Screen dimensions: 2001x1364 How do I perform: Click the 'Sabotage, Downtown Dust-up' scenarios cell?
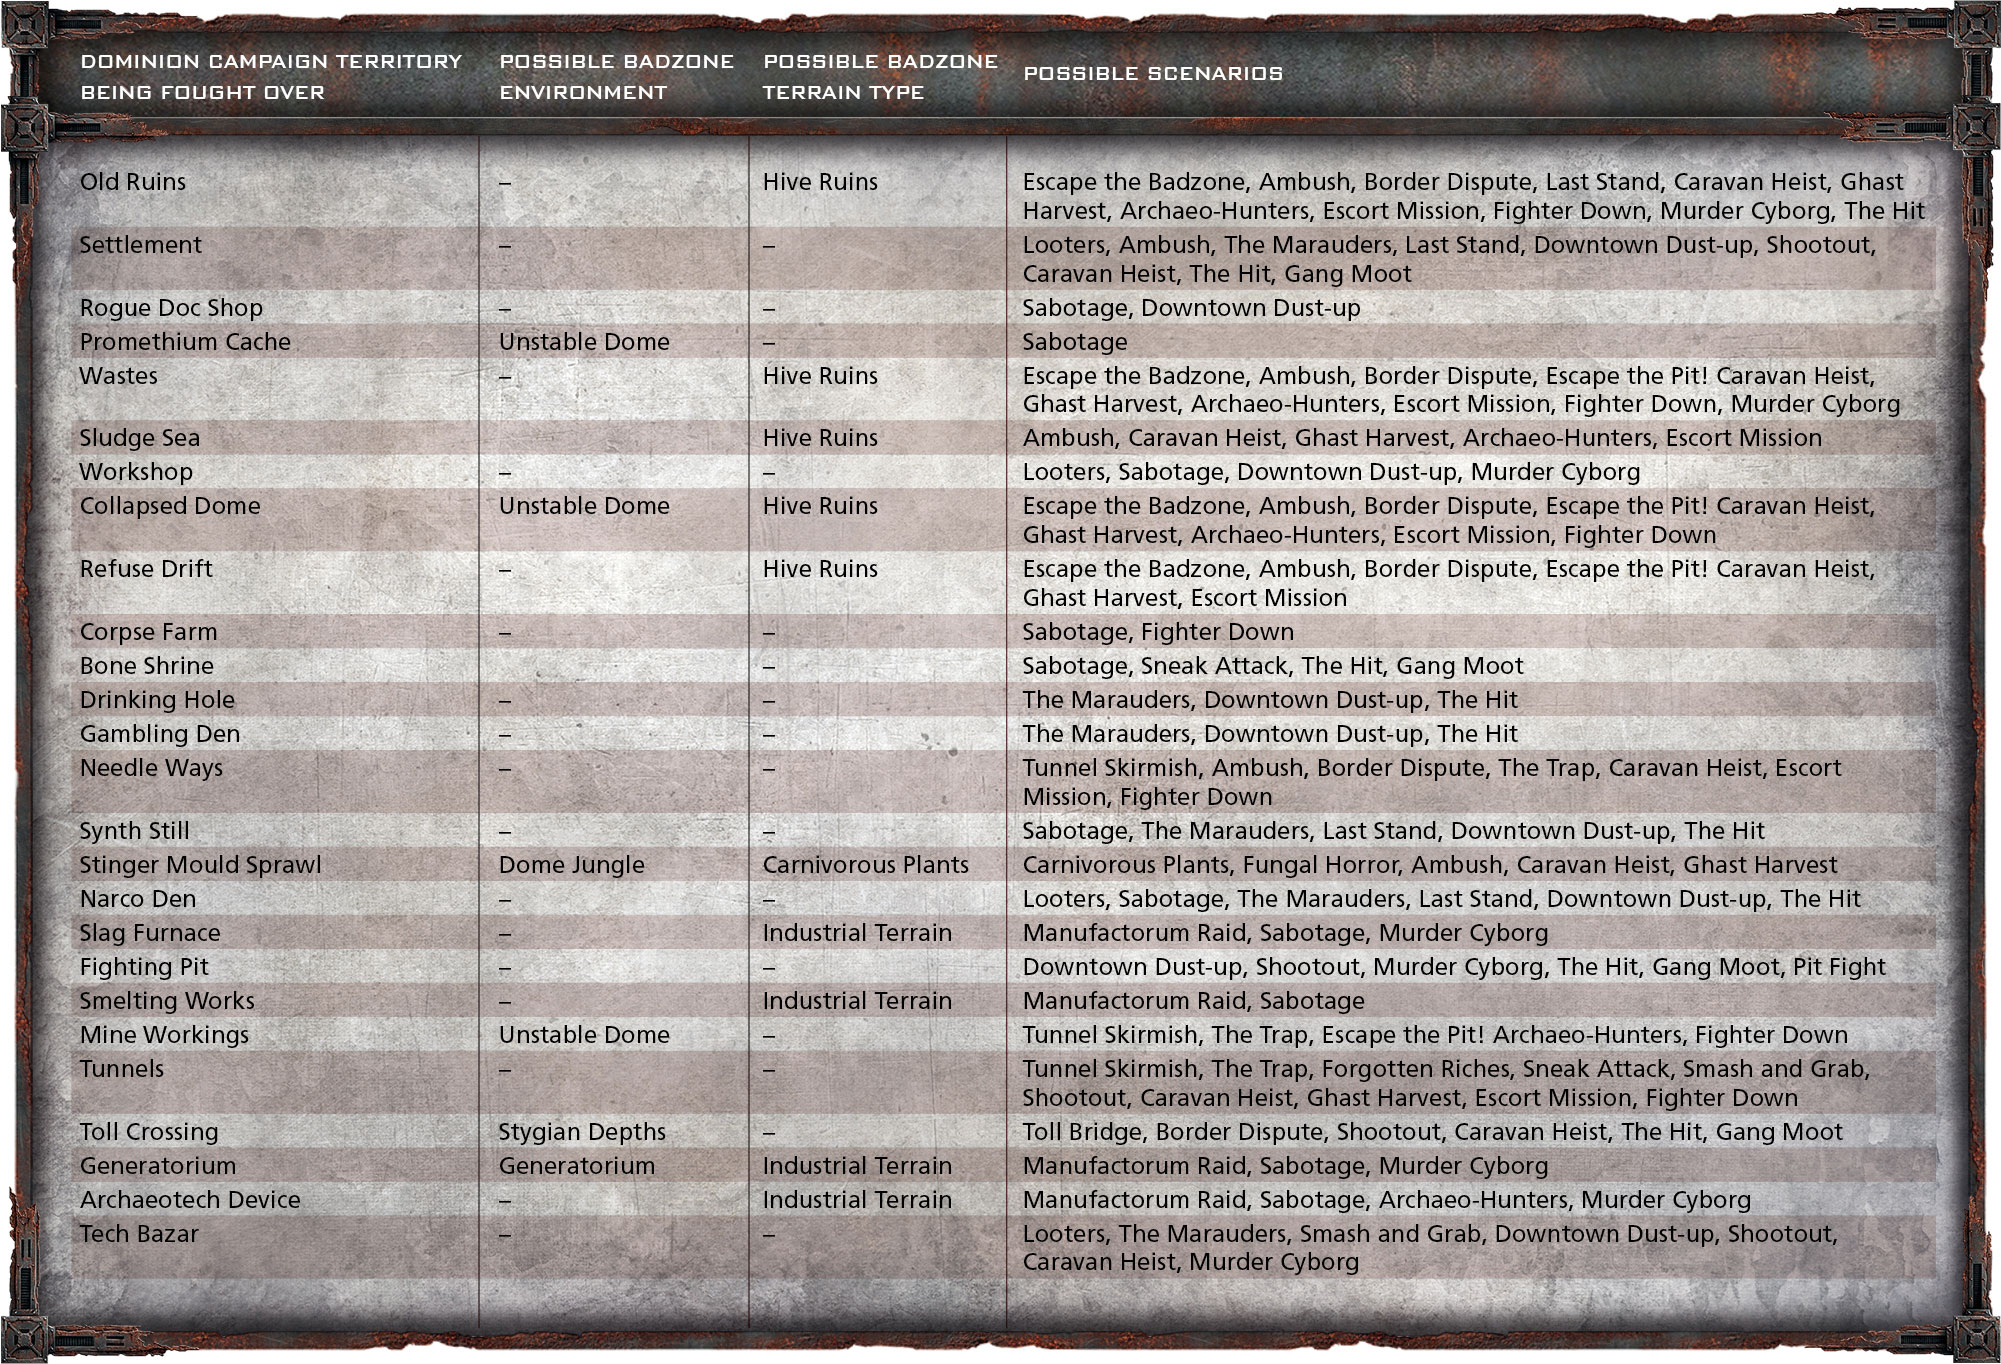(1192, 308)
